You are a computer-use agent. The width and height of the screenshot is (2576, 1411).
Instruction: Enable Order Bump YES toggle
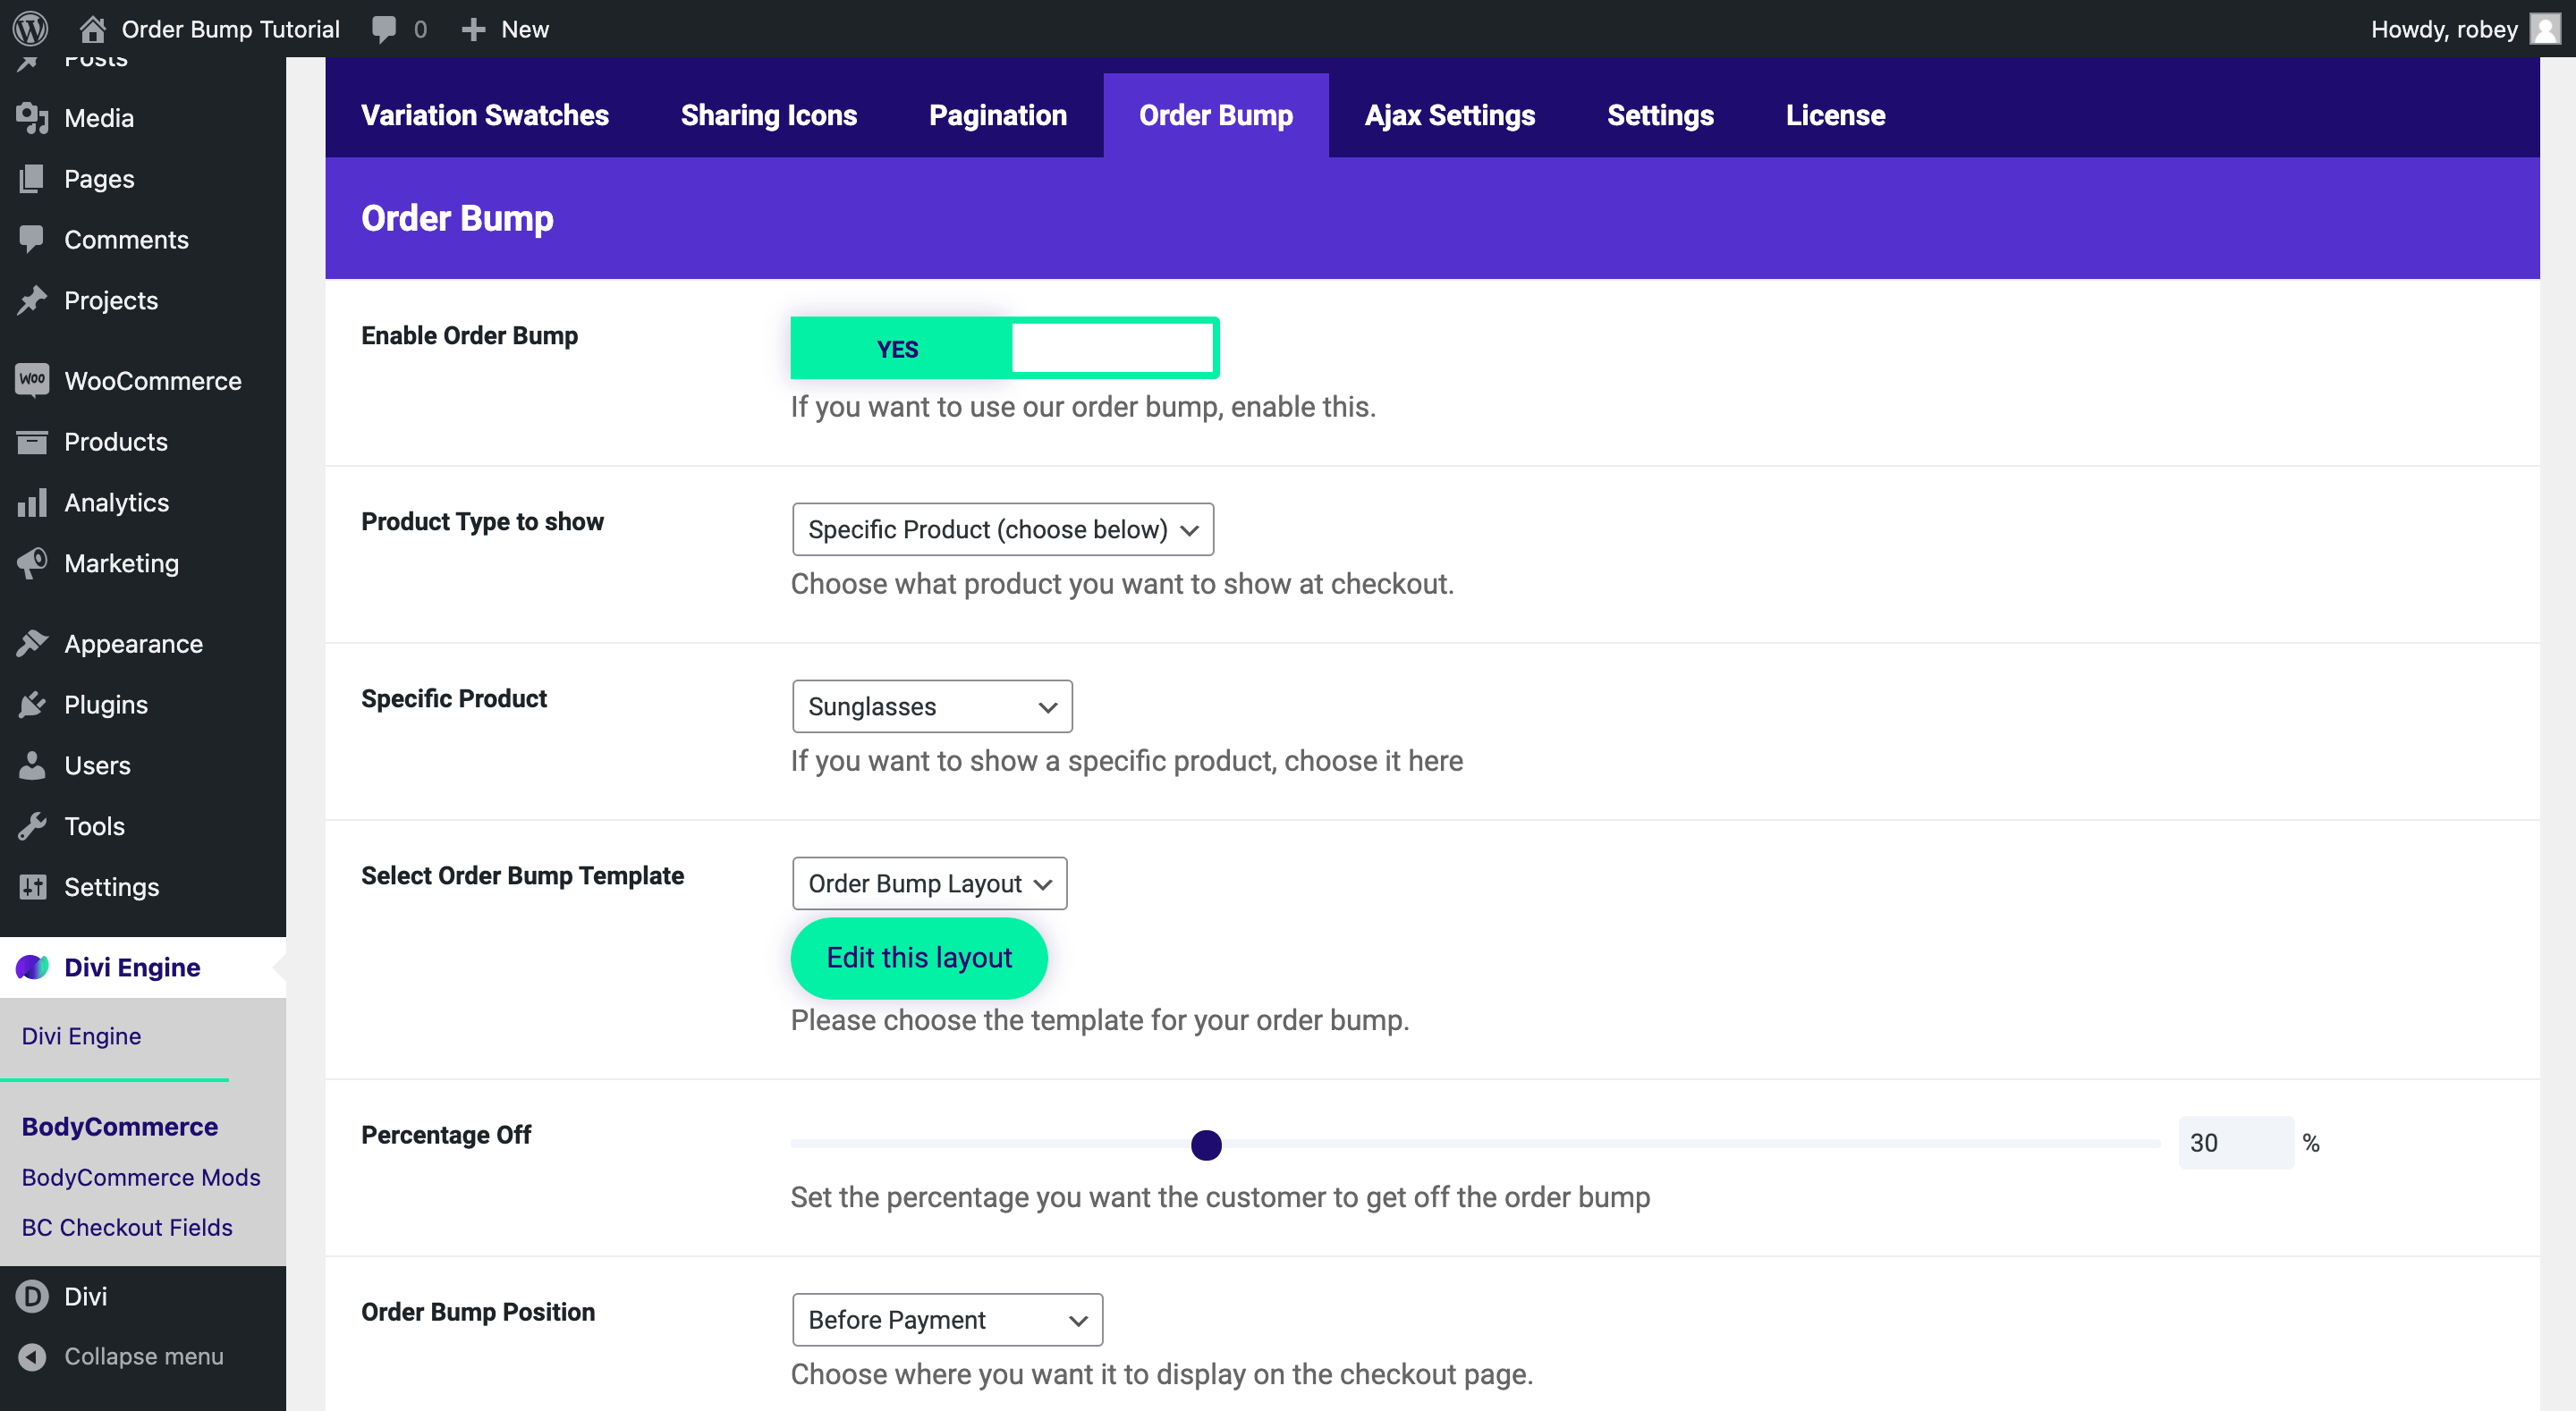pyautogui.click(x=897, y=348)
